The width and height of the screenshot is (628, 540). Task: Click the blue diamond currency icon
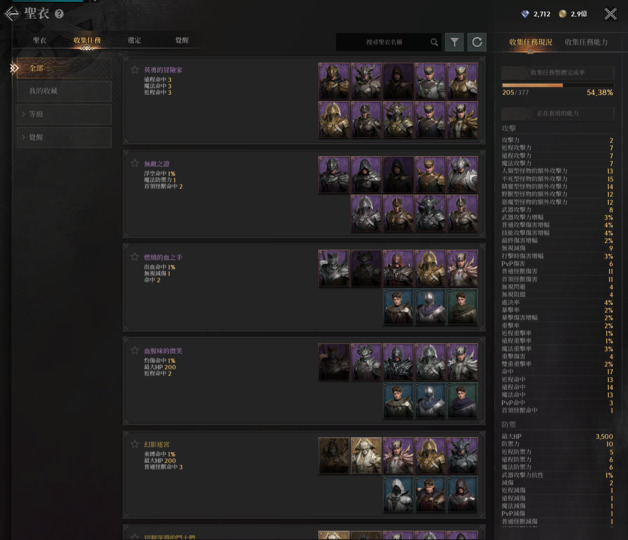[525, 14]
